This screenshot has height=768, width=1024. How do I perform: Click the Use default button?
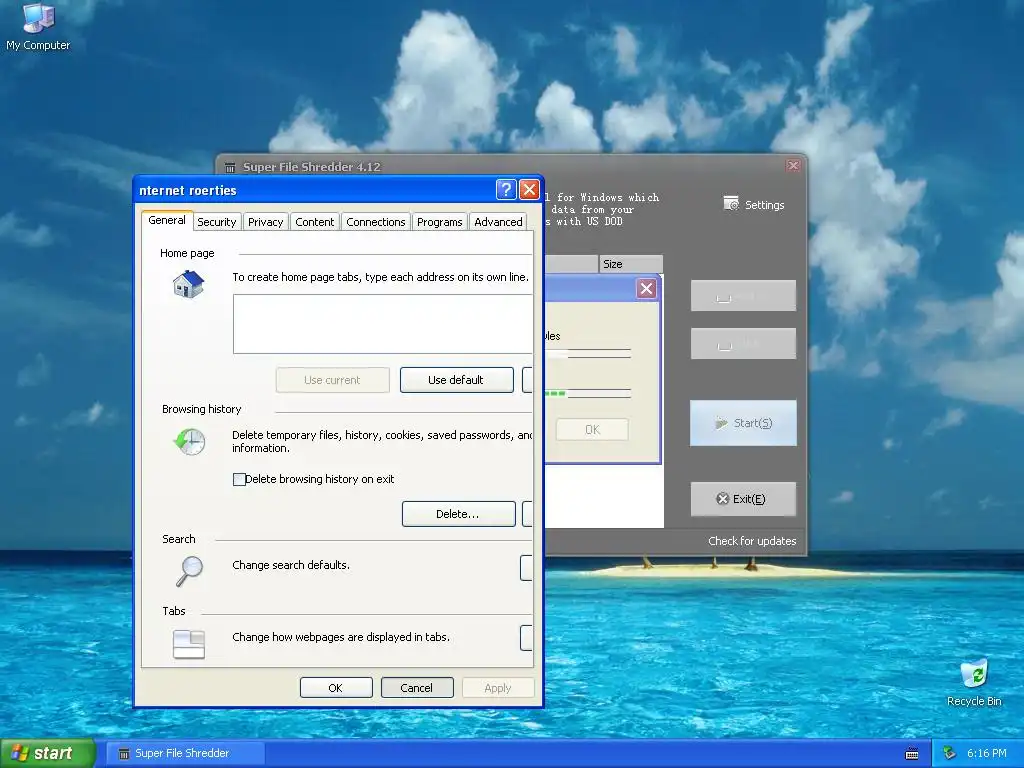click(x=456, y=380)
